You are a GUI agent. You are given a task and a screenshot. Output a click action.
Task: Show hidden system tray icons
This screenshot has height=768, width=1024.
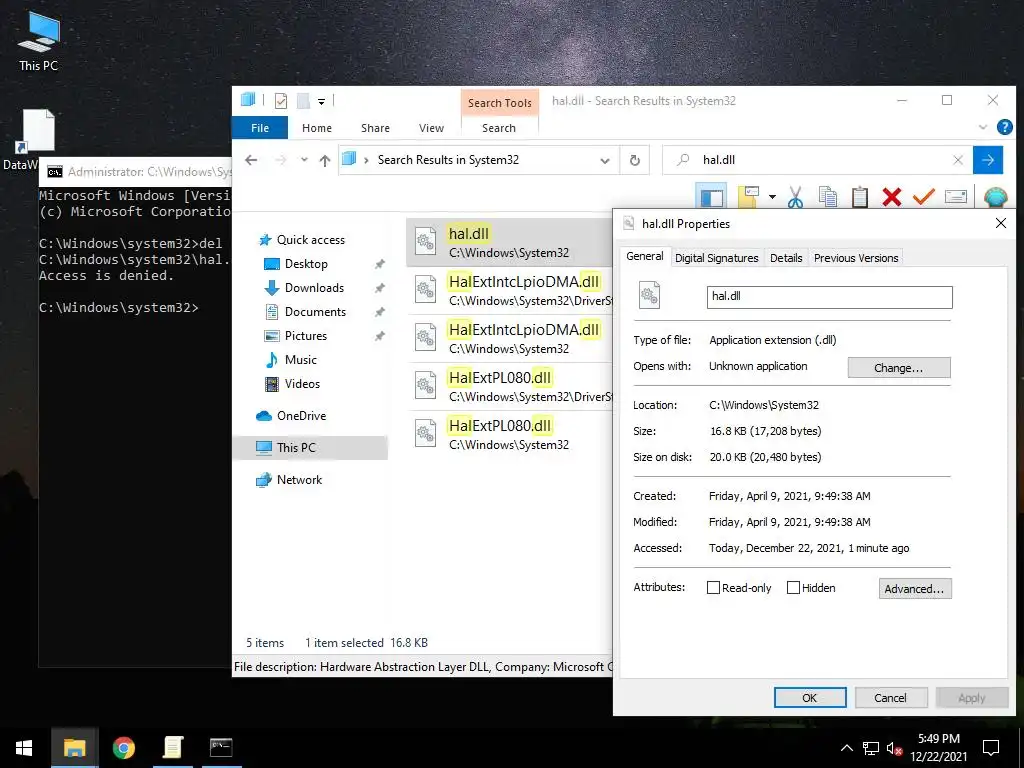tap(846, 748)
